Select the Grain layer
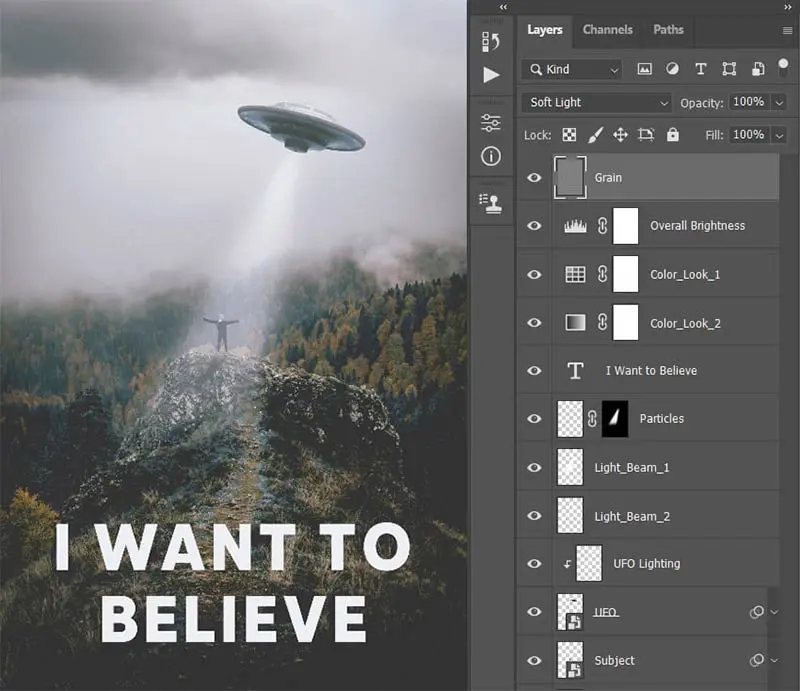Screen dimensions: 800x691 click(x=648, y=178)
